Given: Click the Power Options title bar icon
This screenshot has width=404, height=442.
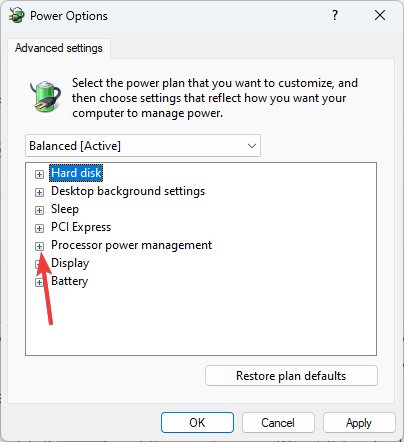Looking at the screenshot, I should (17, 15).
